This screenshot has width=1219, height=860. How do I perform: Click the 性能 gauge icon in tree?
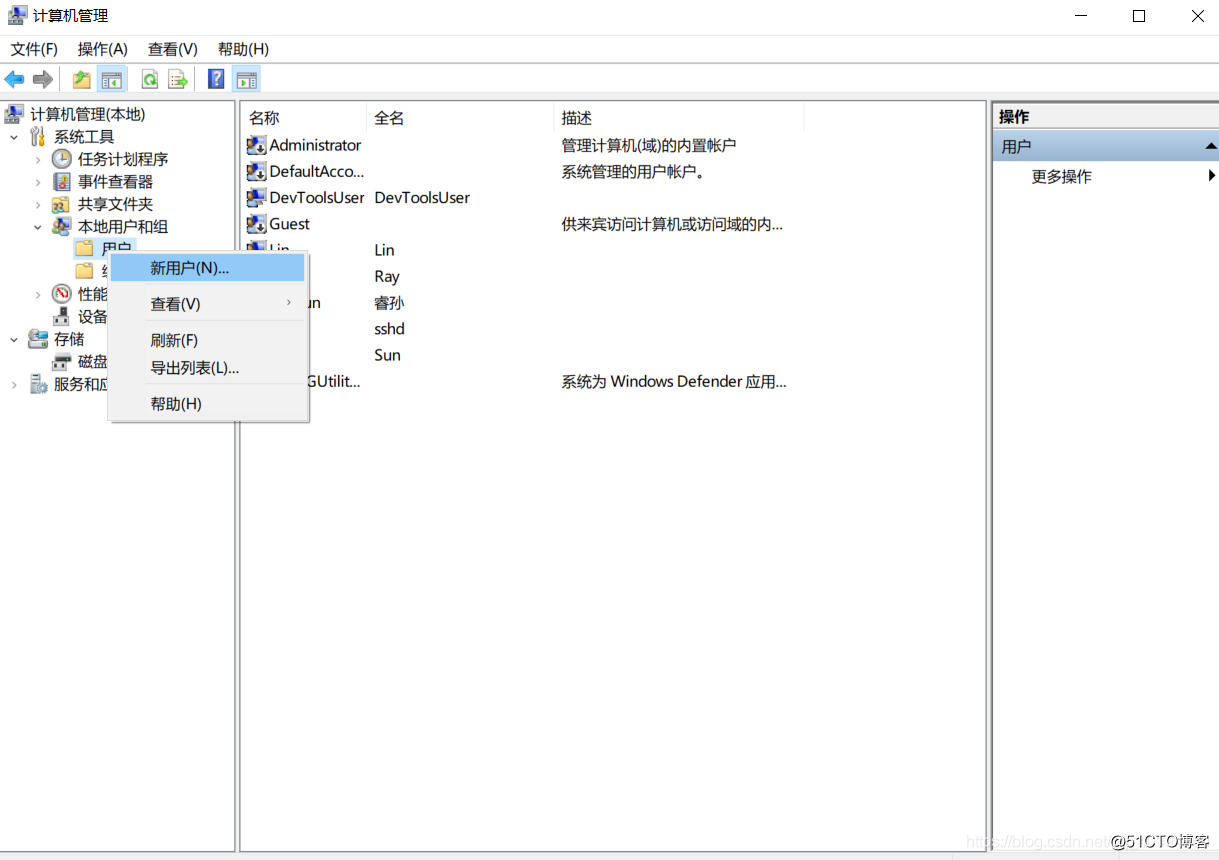(62, 294)
